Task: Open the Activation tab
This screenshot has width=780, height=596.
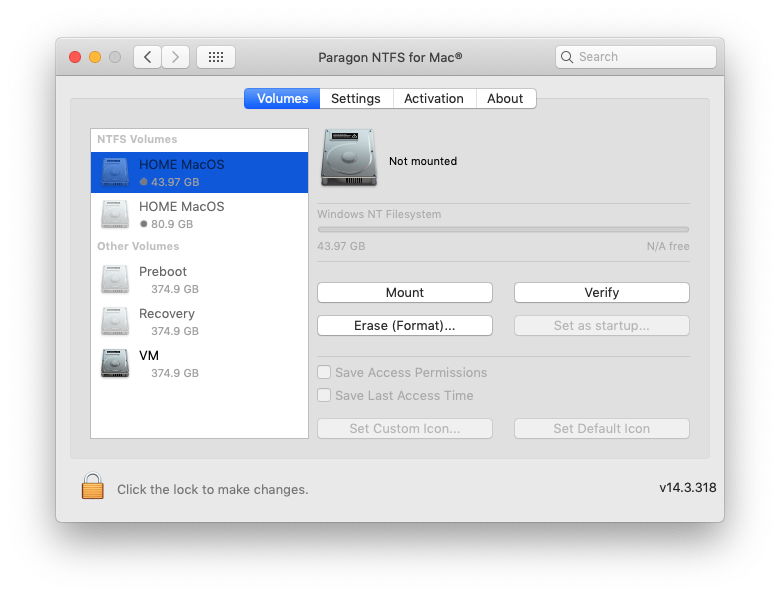Action: 434,99
